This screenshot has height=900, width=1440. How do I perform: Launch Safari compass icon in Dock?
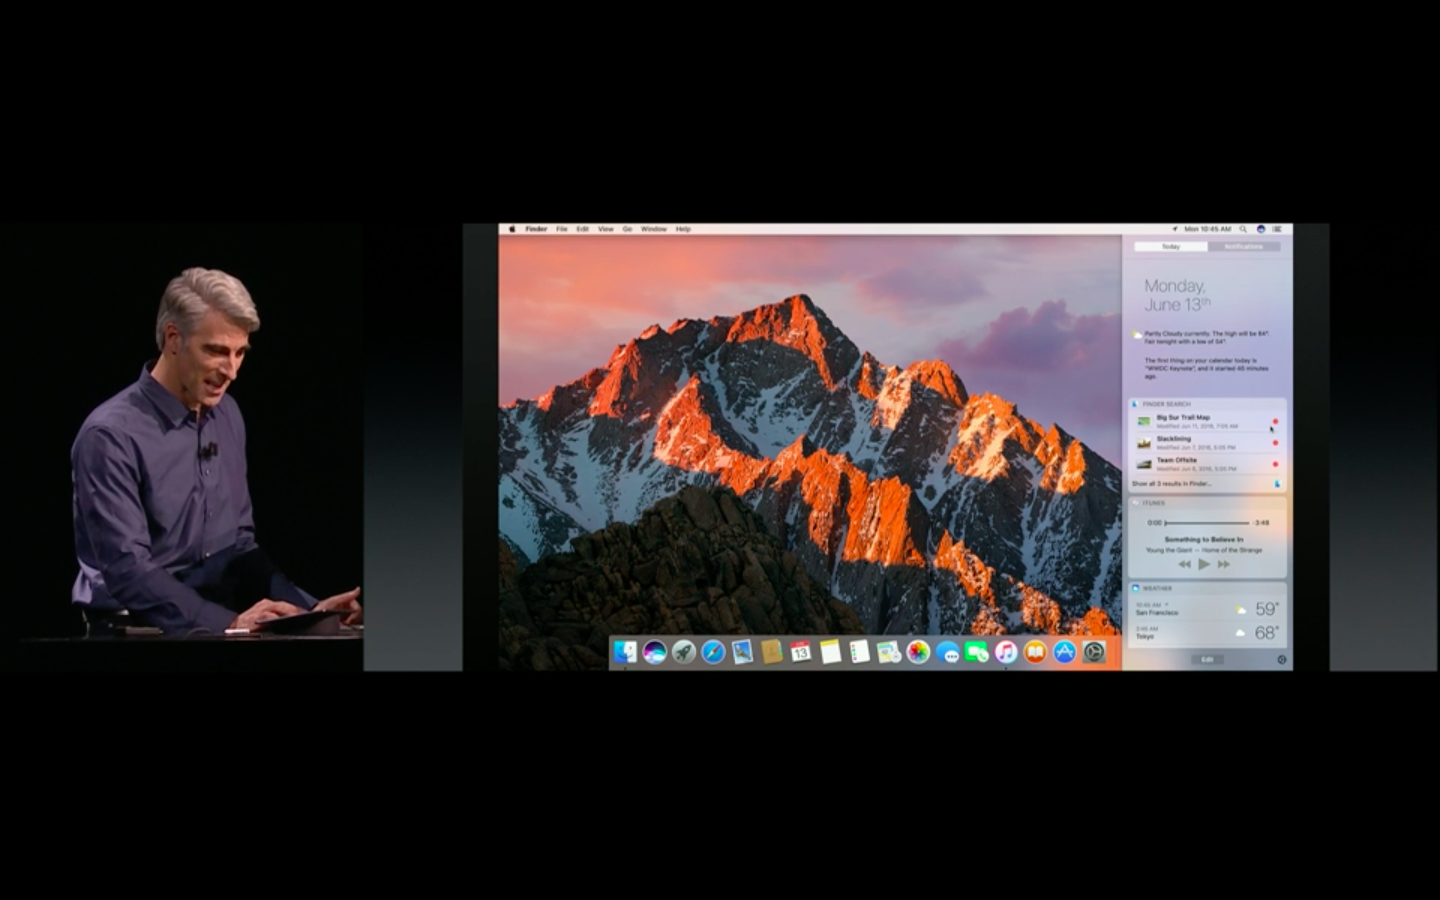(x=713, y=653)
